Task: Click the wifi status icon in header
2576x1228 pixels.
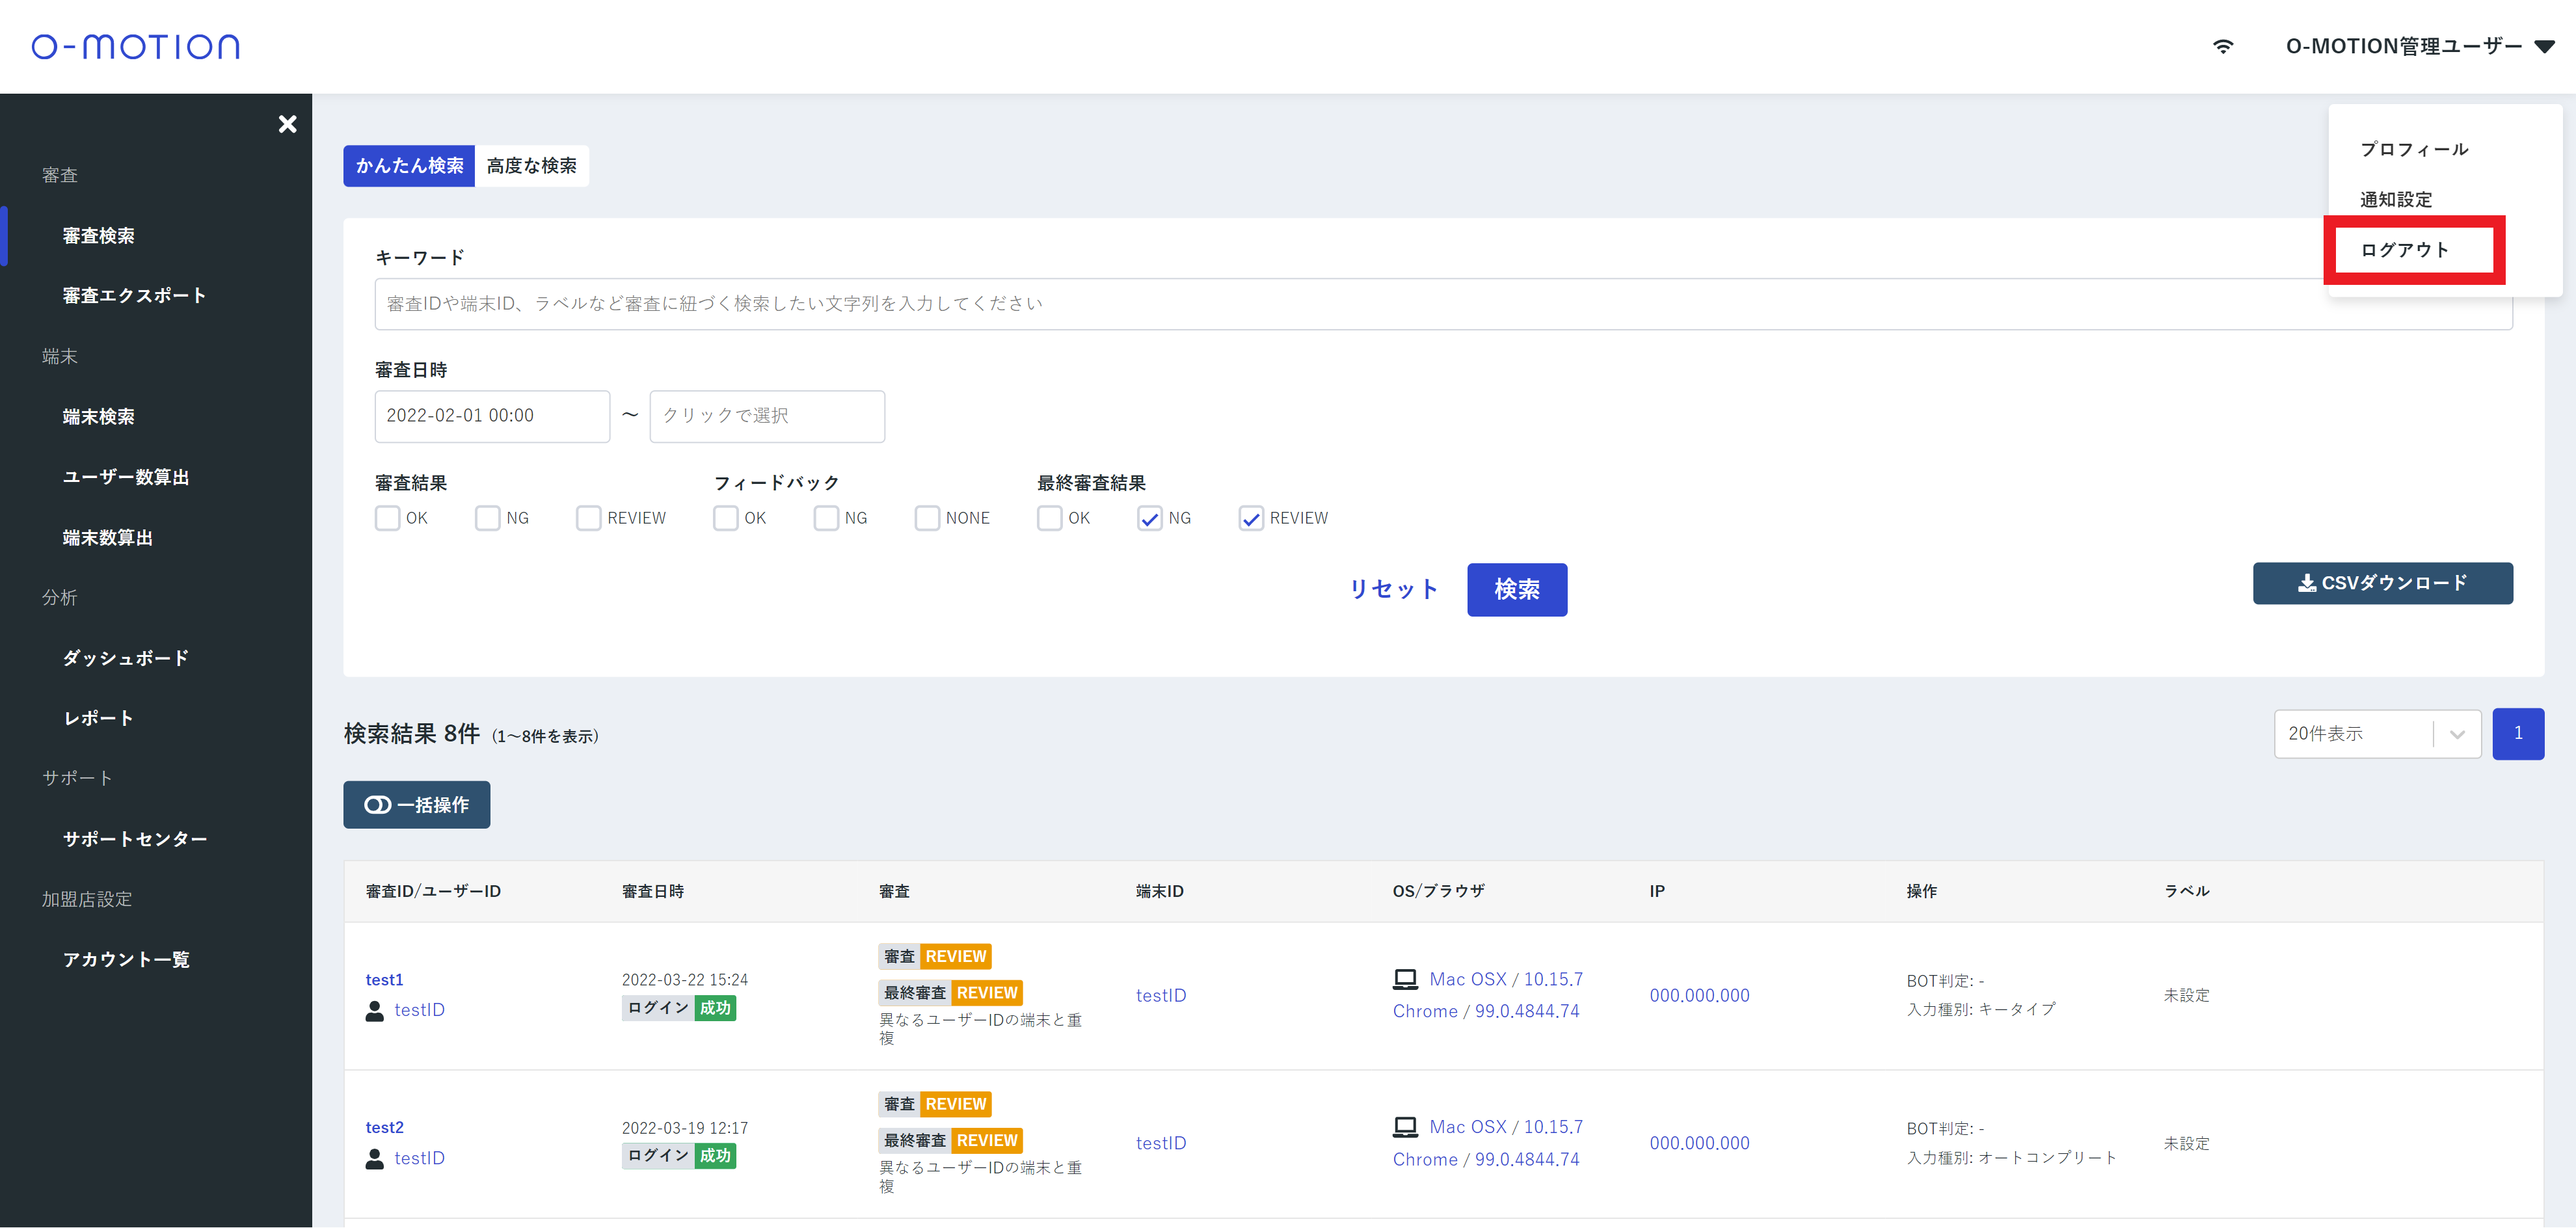Action: coord(2222,46)
